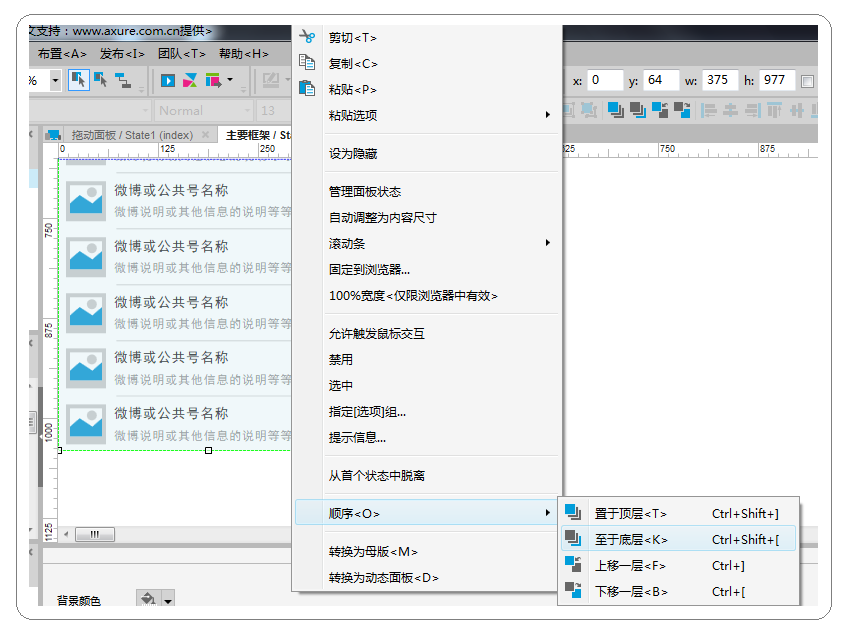Viewport: 847px width, 631px height.
Task: Switch to the 拖动面板 / State1 (index) tab
Action: pos(132,135)
